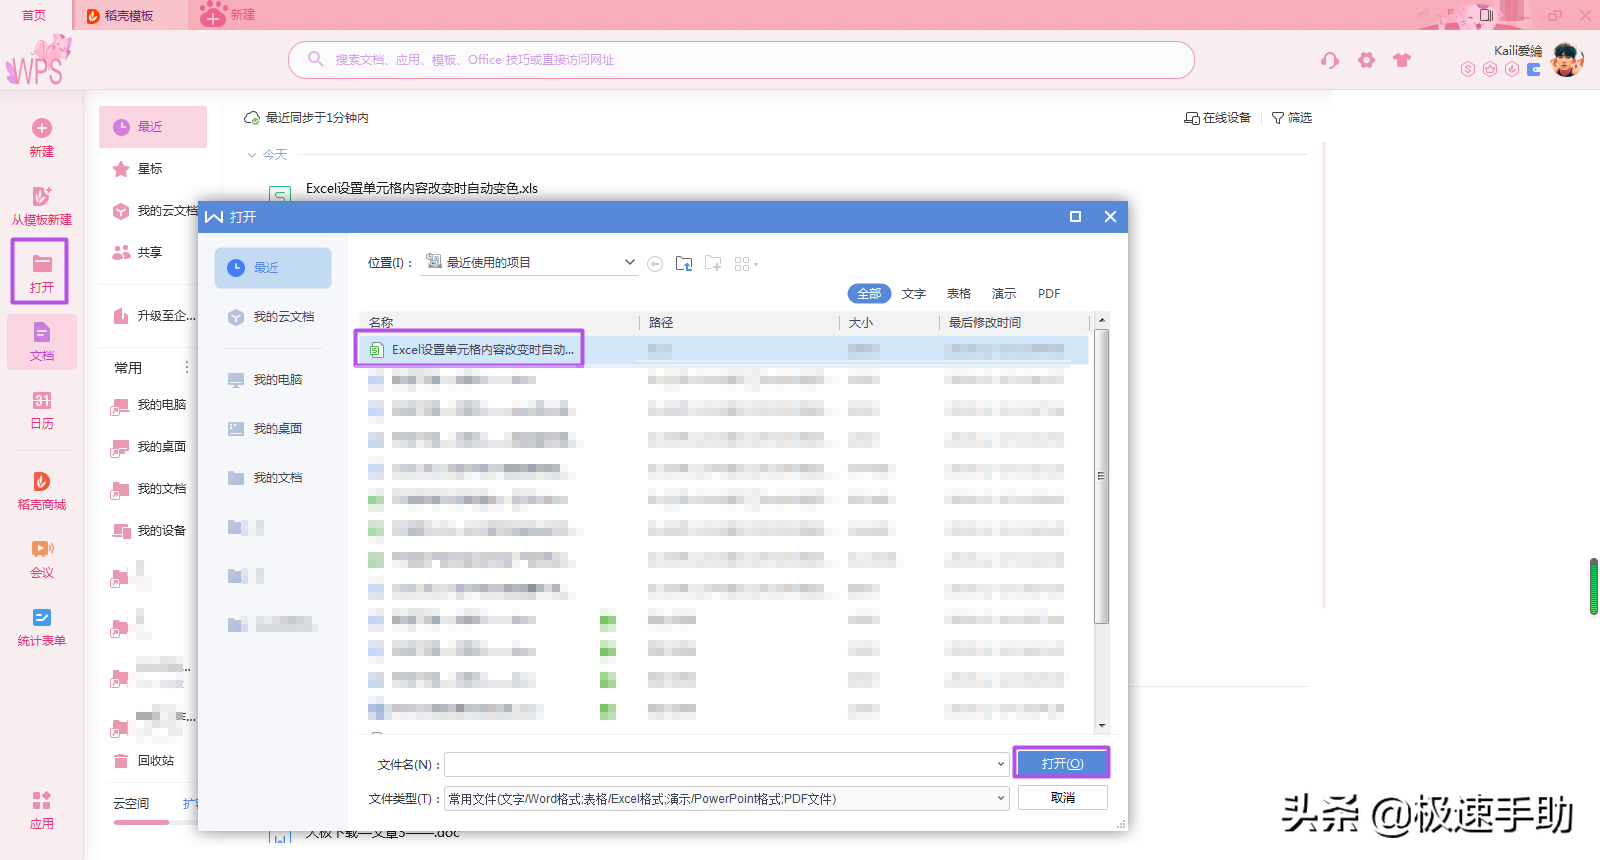The height and width of the screenshot is (860, 1600).
Task: Switch to the 稻壳模板 tab
Action: (x=129, y=16)
